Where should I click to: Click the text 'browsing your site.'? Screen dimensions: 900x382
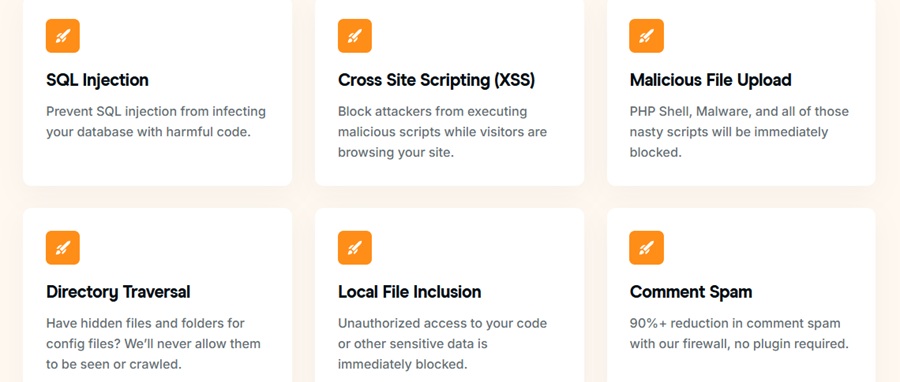point(395,154)
